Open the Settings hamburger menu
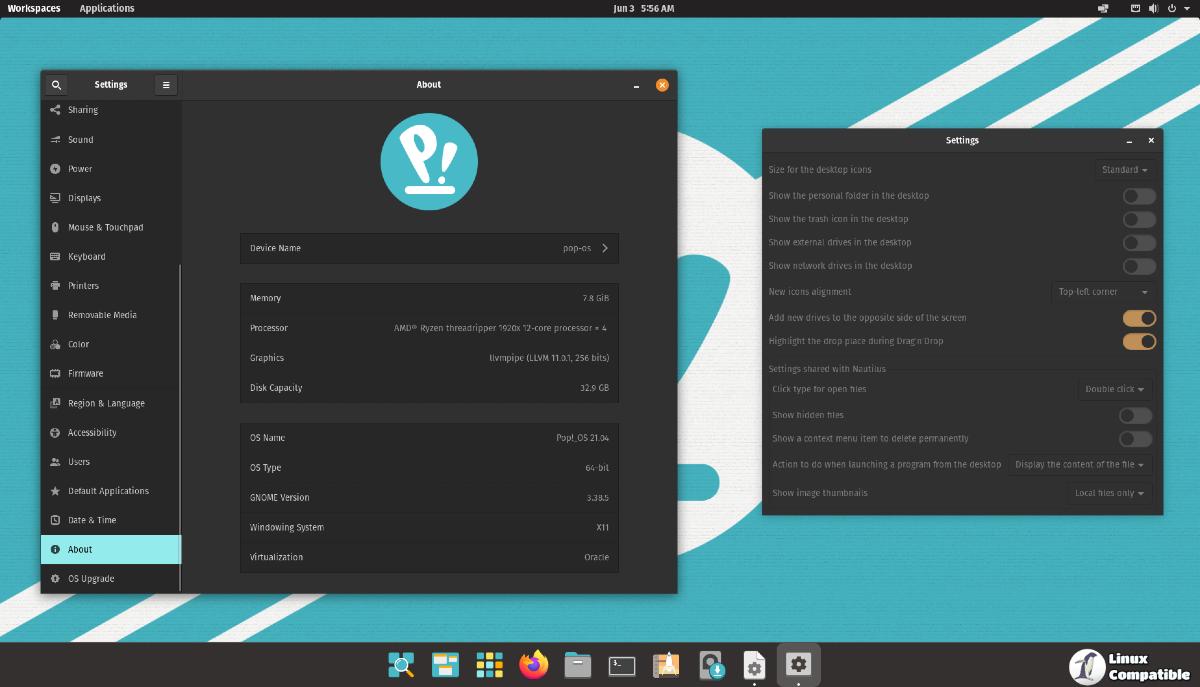This screenshot has width=1200, height=687. [x=166, y=85]
